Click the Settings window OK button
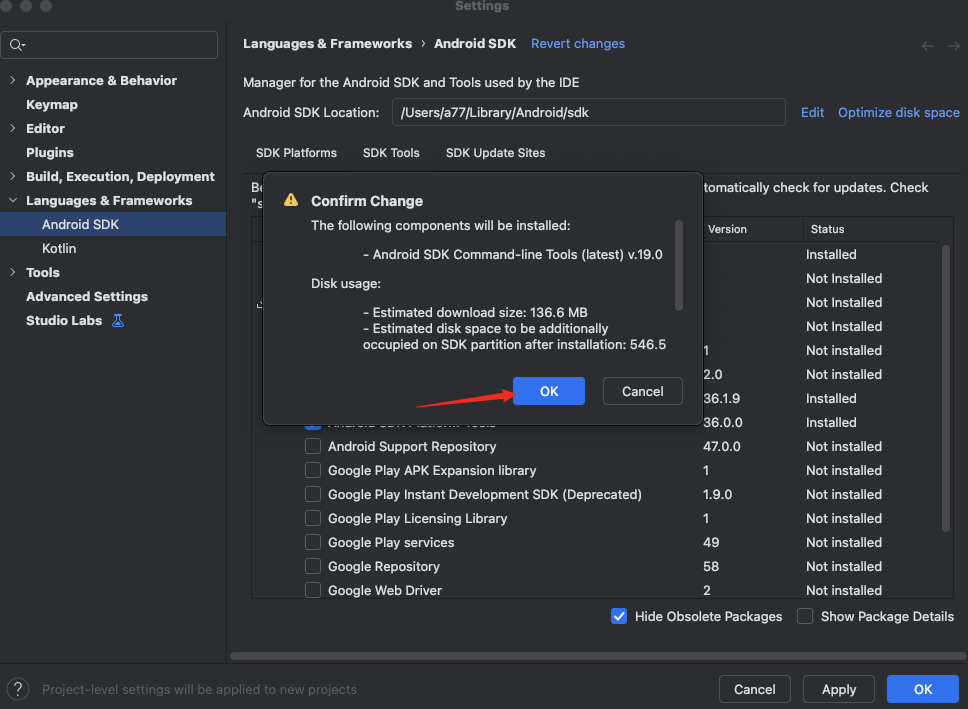968x709 pixels. click(923, 689)
